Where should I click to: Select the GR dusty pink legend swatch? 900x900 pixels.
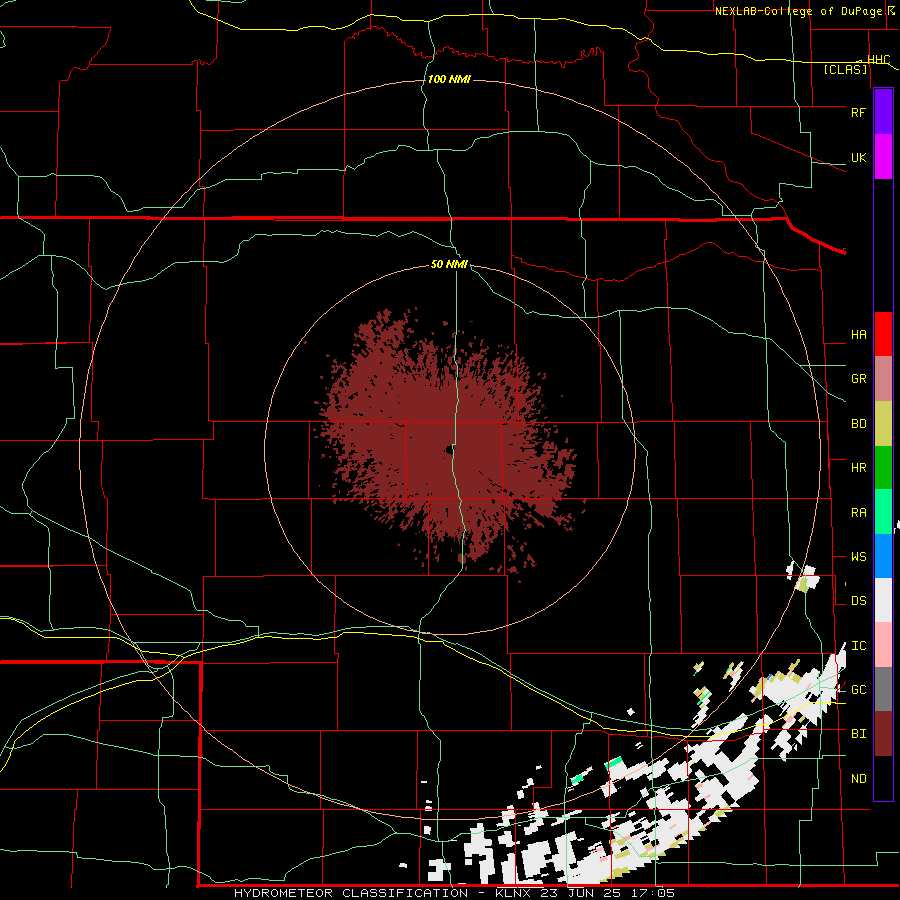tap(883, 379)
